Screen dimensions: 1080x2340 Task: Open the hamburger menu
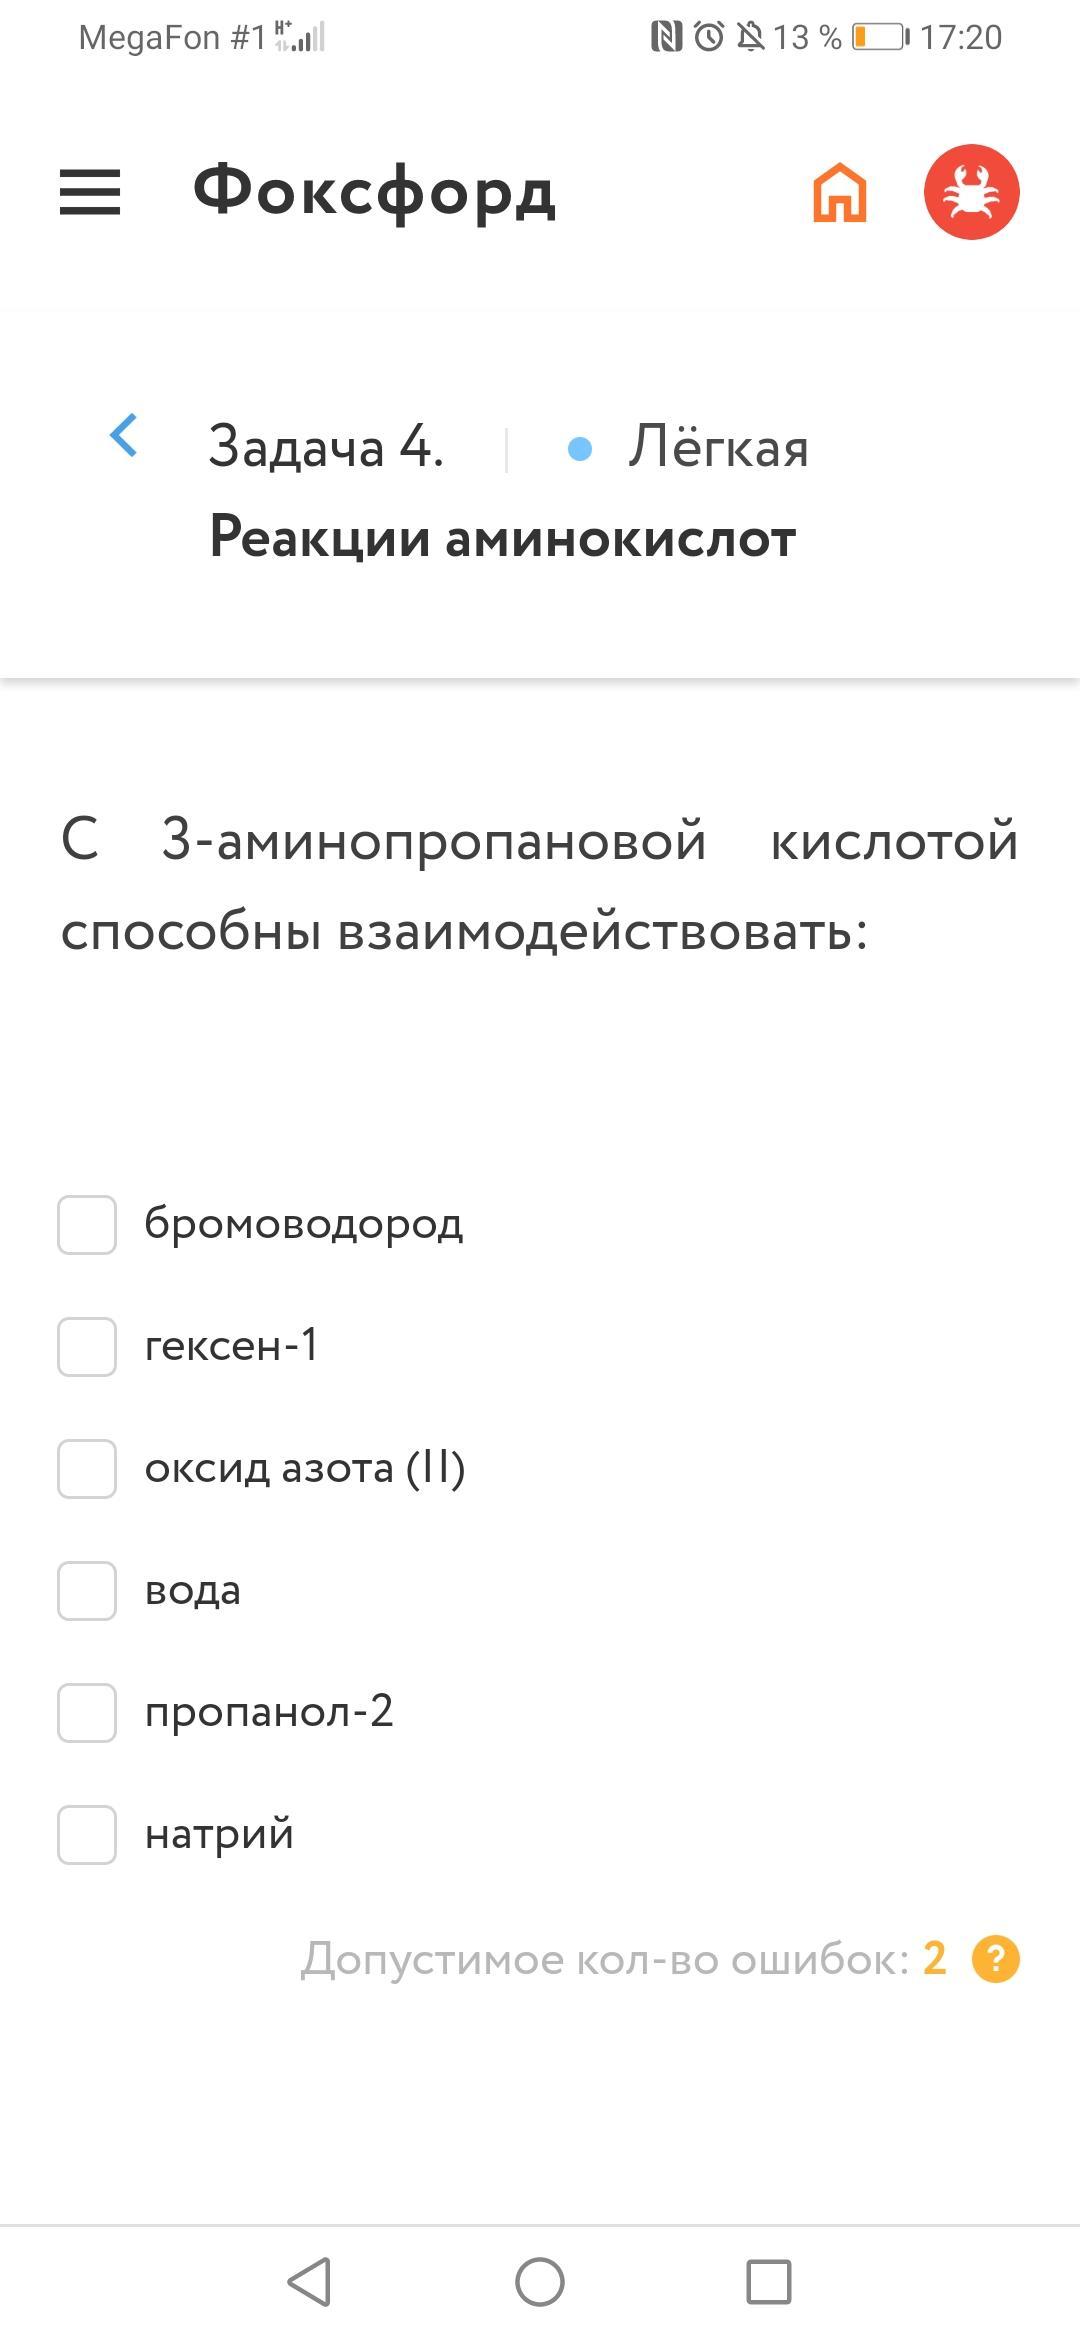(x=90, y=192)
